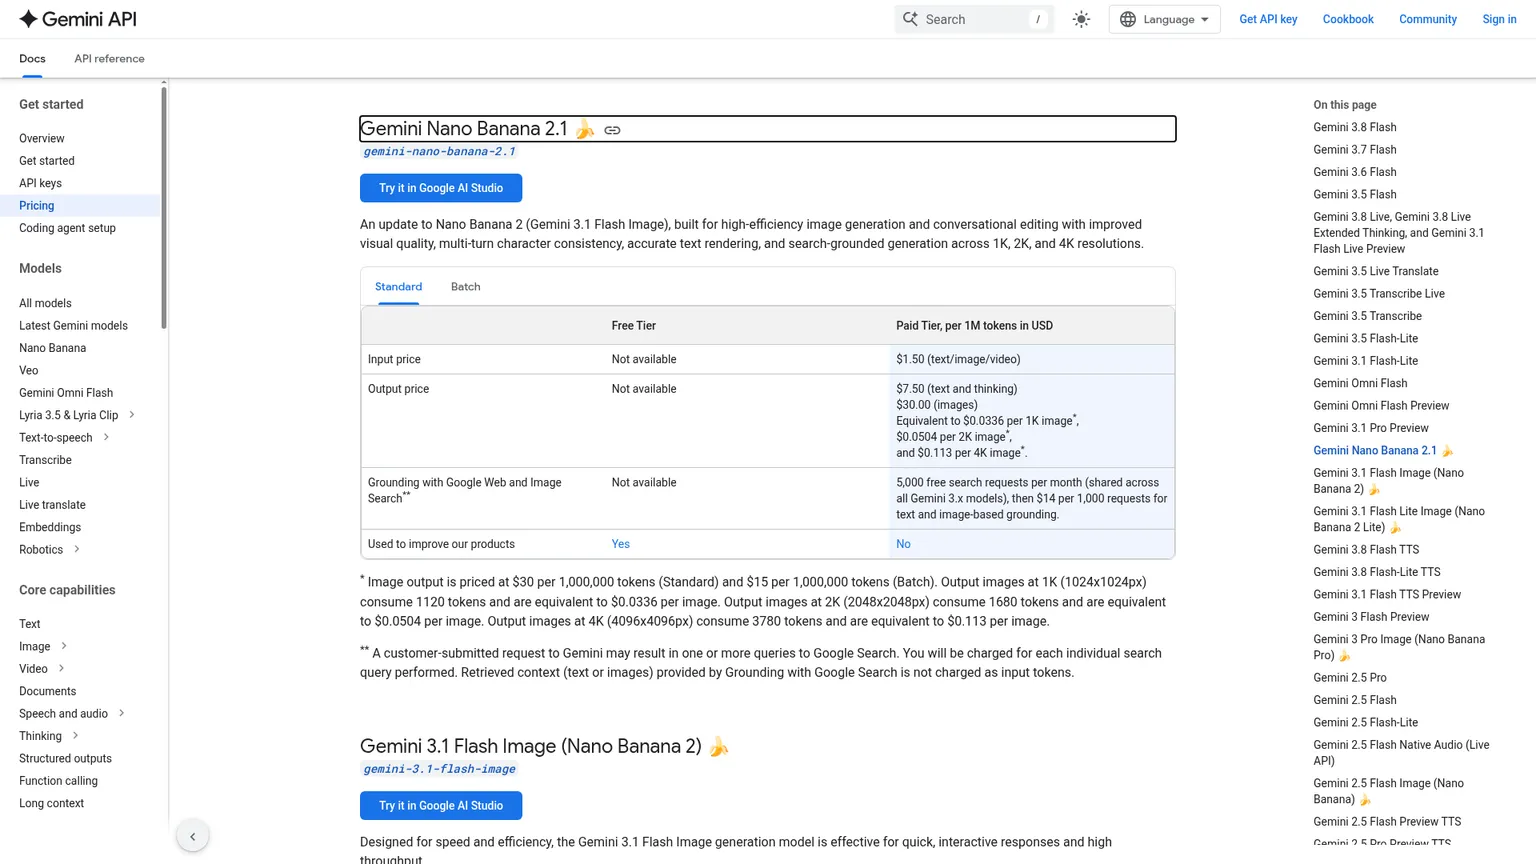Image resolution: width=1536 pixels, height=864 pixels.
Task: Click the Gemini API logo
Action: pos(78,19)
